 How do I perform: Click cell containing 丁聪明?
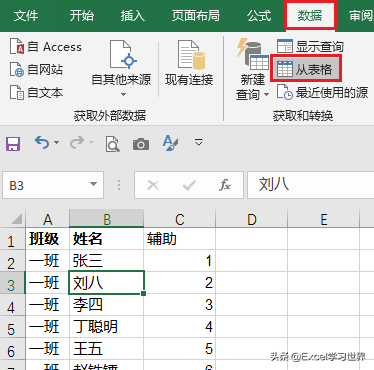[107, 327]
